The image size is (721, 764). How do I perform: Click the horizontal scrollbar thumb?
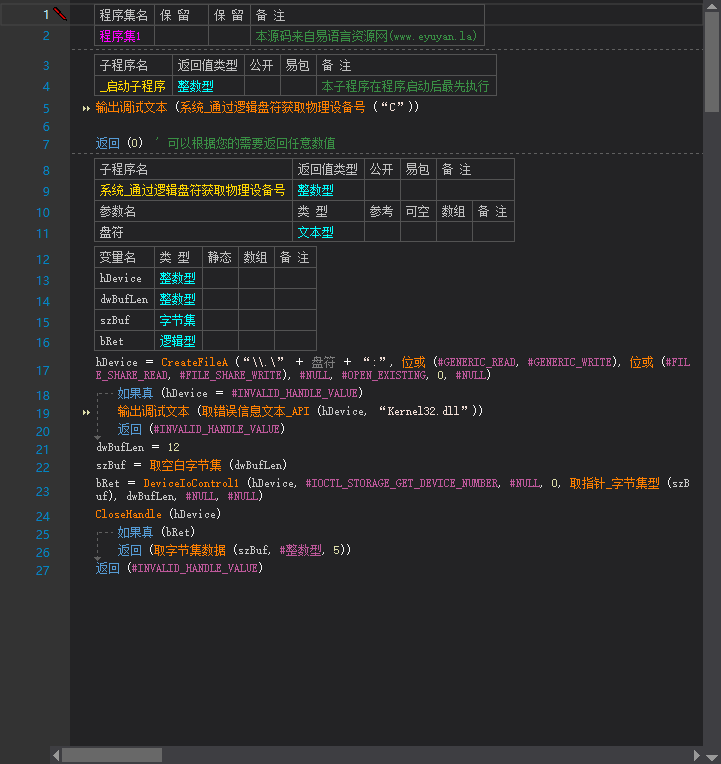pyautogui.click(x=112, y=755)
